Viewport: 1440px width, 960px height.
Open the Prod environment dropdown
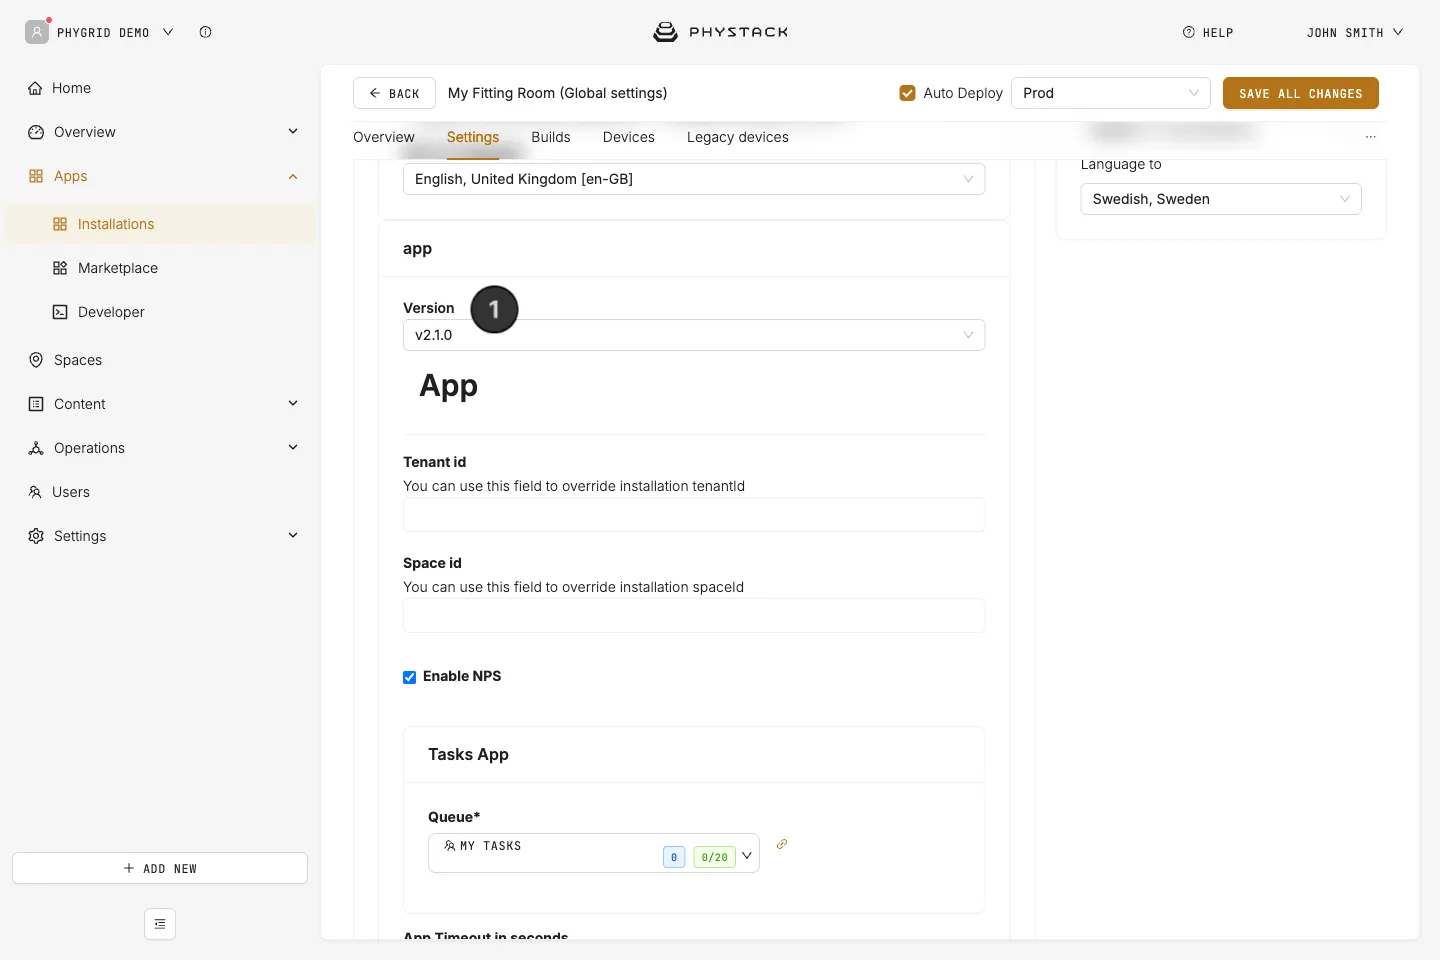[x=1111, y=93]
